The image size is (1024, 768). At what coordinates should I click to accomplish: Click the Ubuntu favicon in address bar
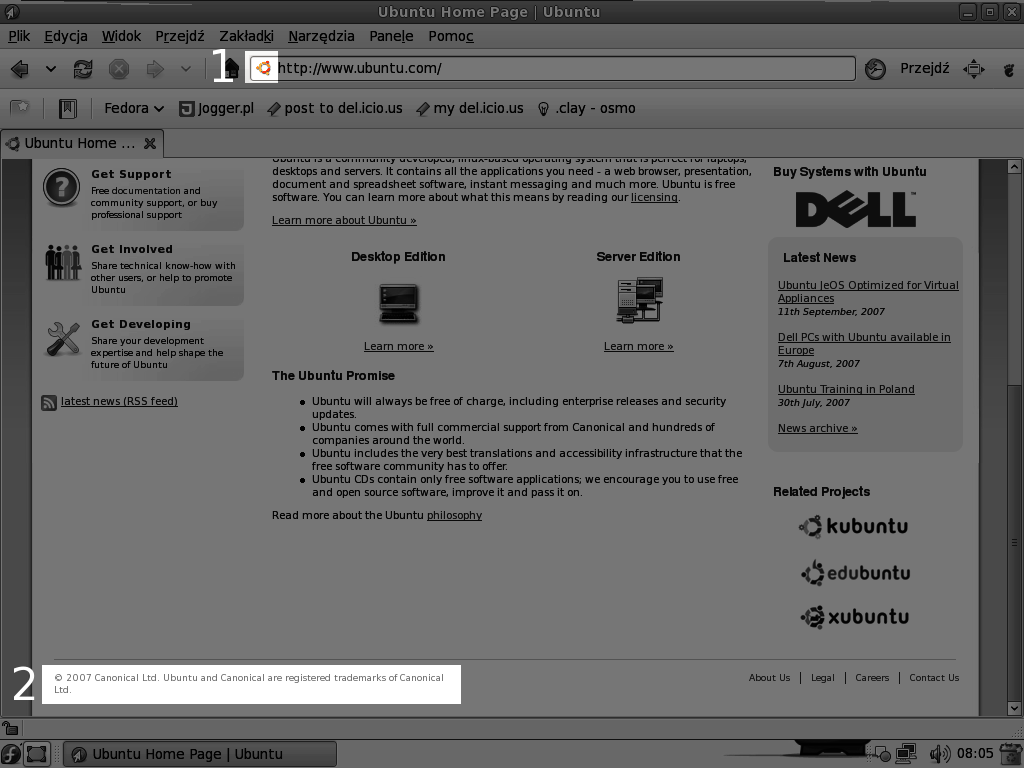pos(263,68)
